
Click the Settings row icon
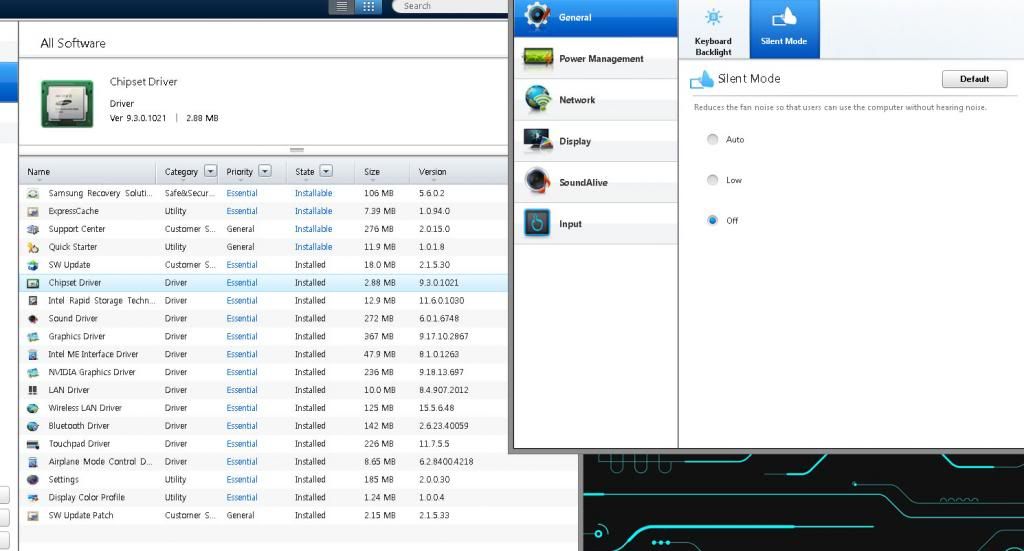pos(33,480)
